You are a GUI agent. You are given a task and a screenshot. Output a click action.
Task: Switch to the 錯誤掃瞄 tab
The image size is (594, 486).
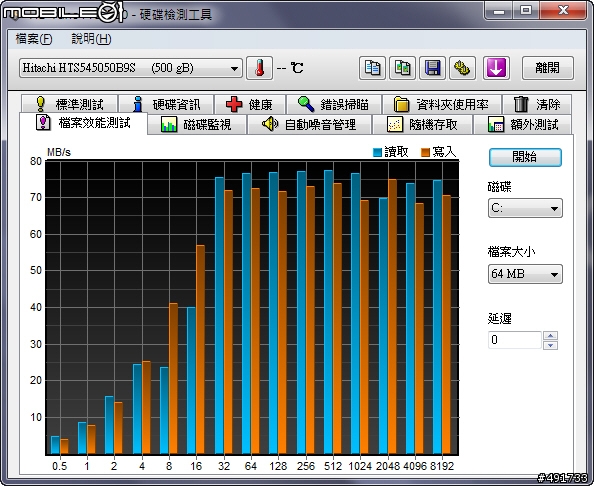(334, 104)
